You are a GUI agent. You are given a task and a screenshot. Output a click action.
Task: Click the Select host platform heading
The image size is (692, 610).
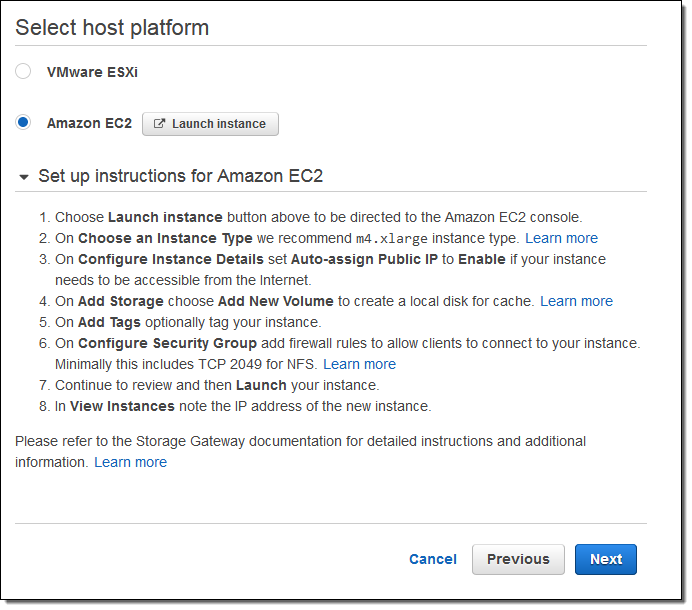112,28
